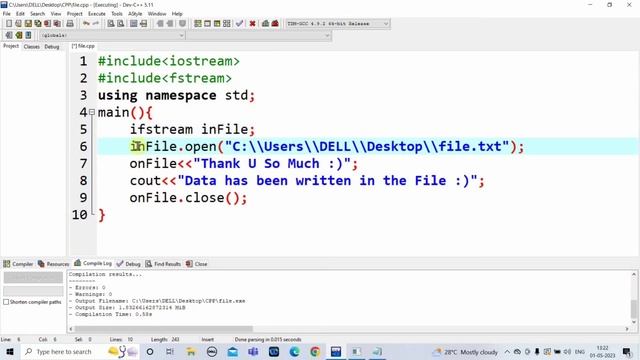Open Microsoft Edge from taskbar
The width and height of the screenshot is (640, 360).
coord(294,351)
